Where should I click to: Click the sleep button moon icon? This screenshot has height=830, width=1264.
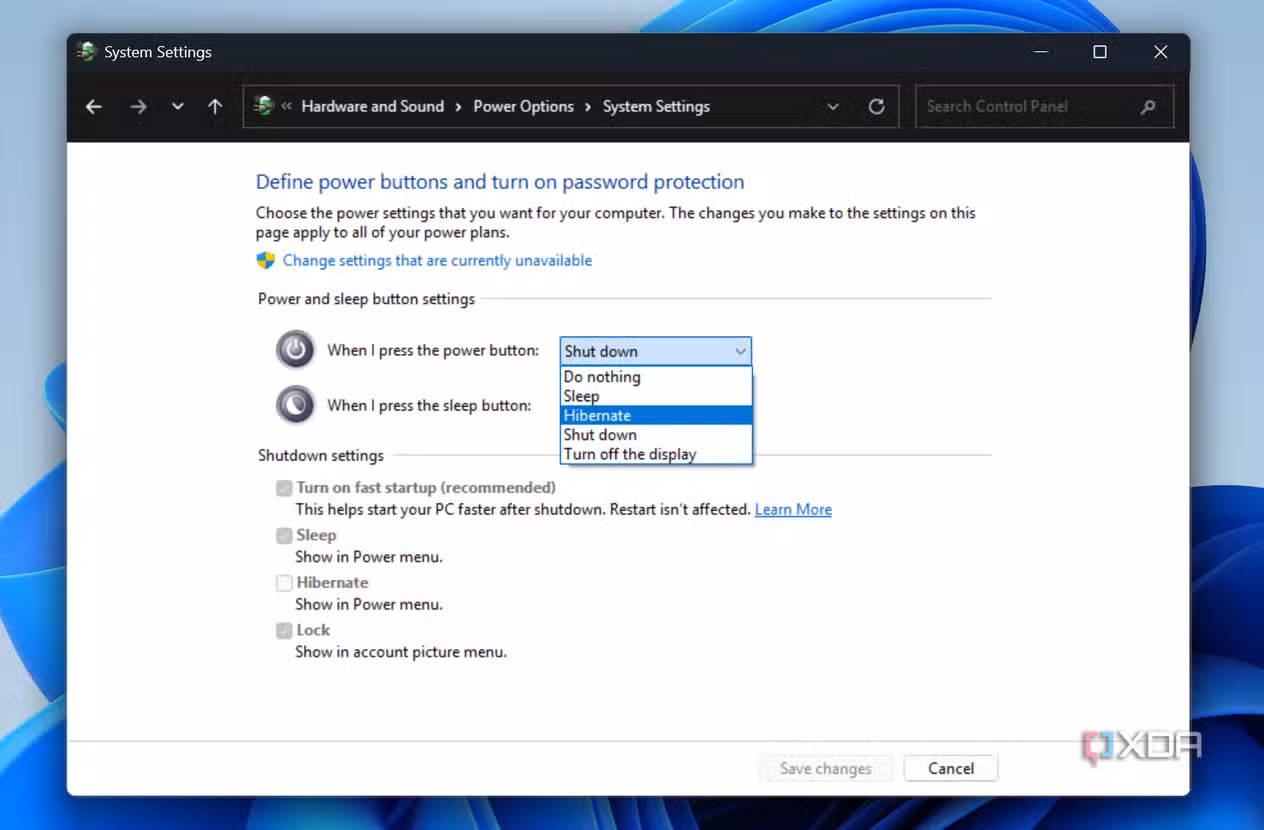click(x=295, y=405)
